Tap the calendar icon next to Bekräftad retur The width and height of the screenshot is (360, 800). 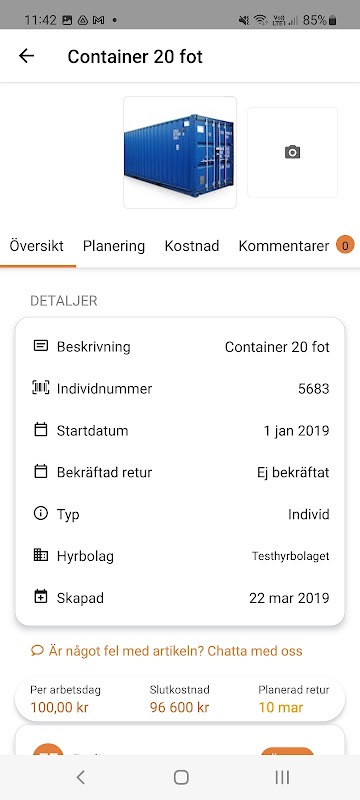click(41, 471)
